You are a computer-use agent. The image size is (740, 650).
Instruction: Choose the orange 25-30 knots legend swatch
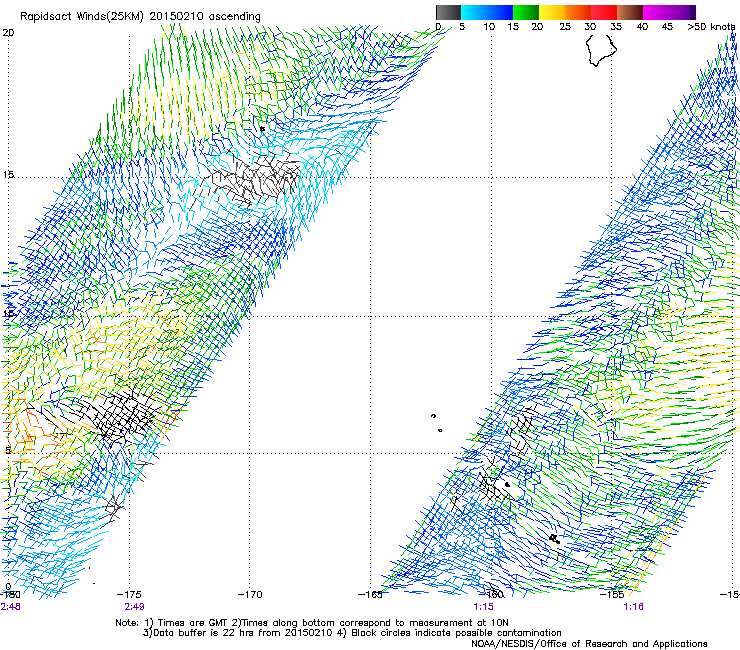578,12
